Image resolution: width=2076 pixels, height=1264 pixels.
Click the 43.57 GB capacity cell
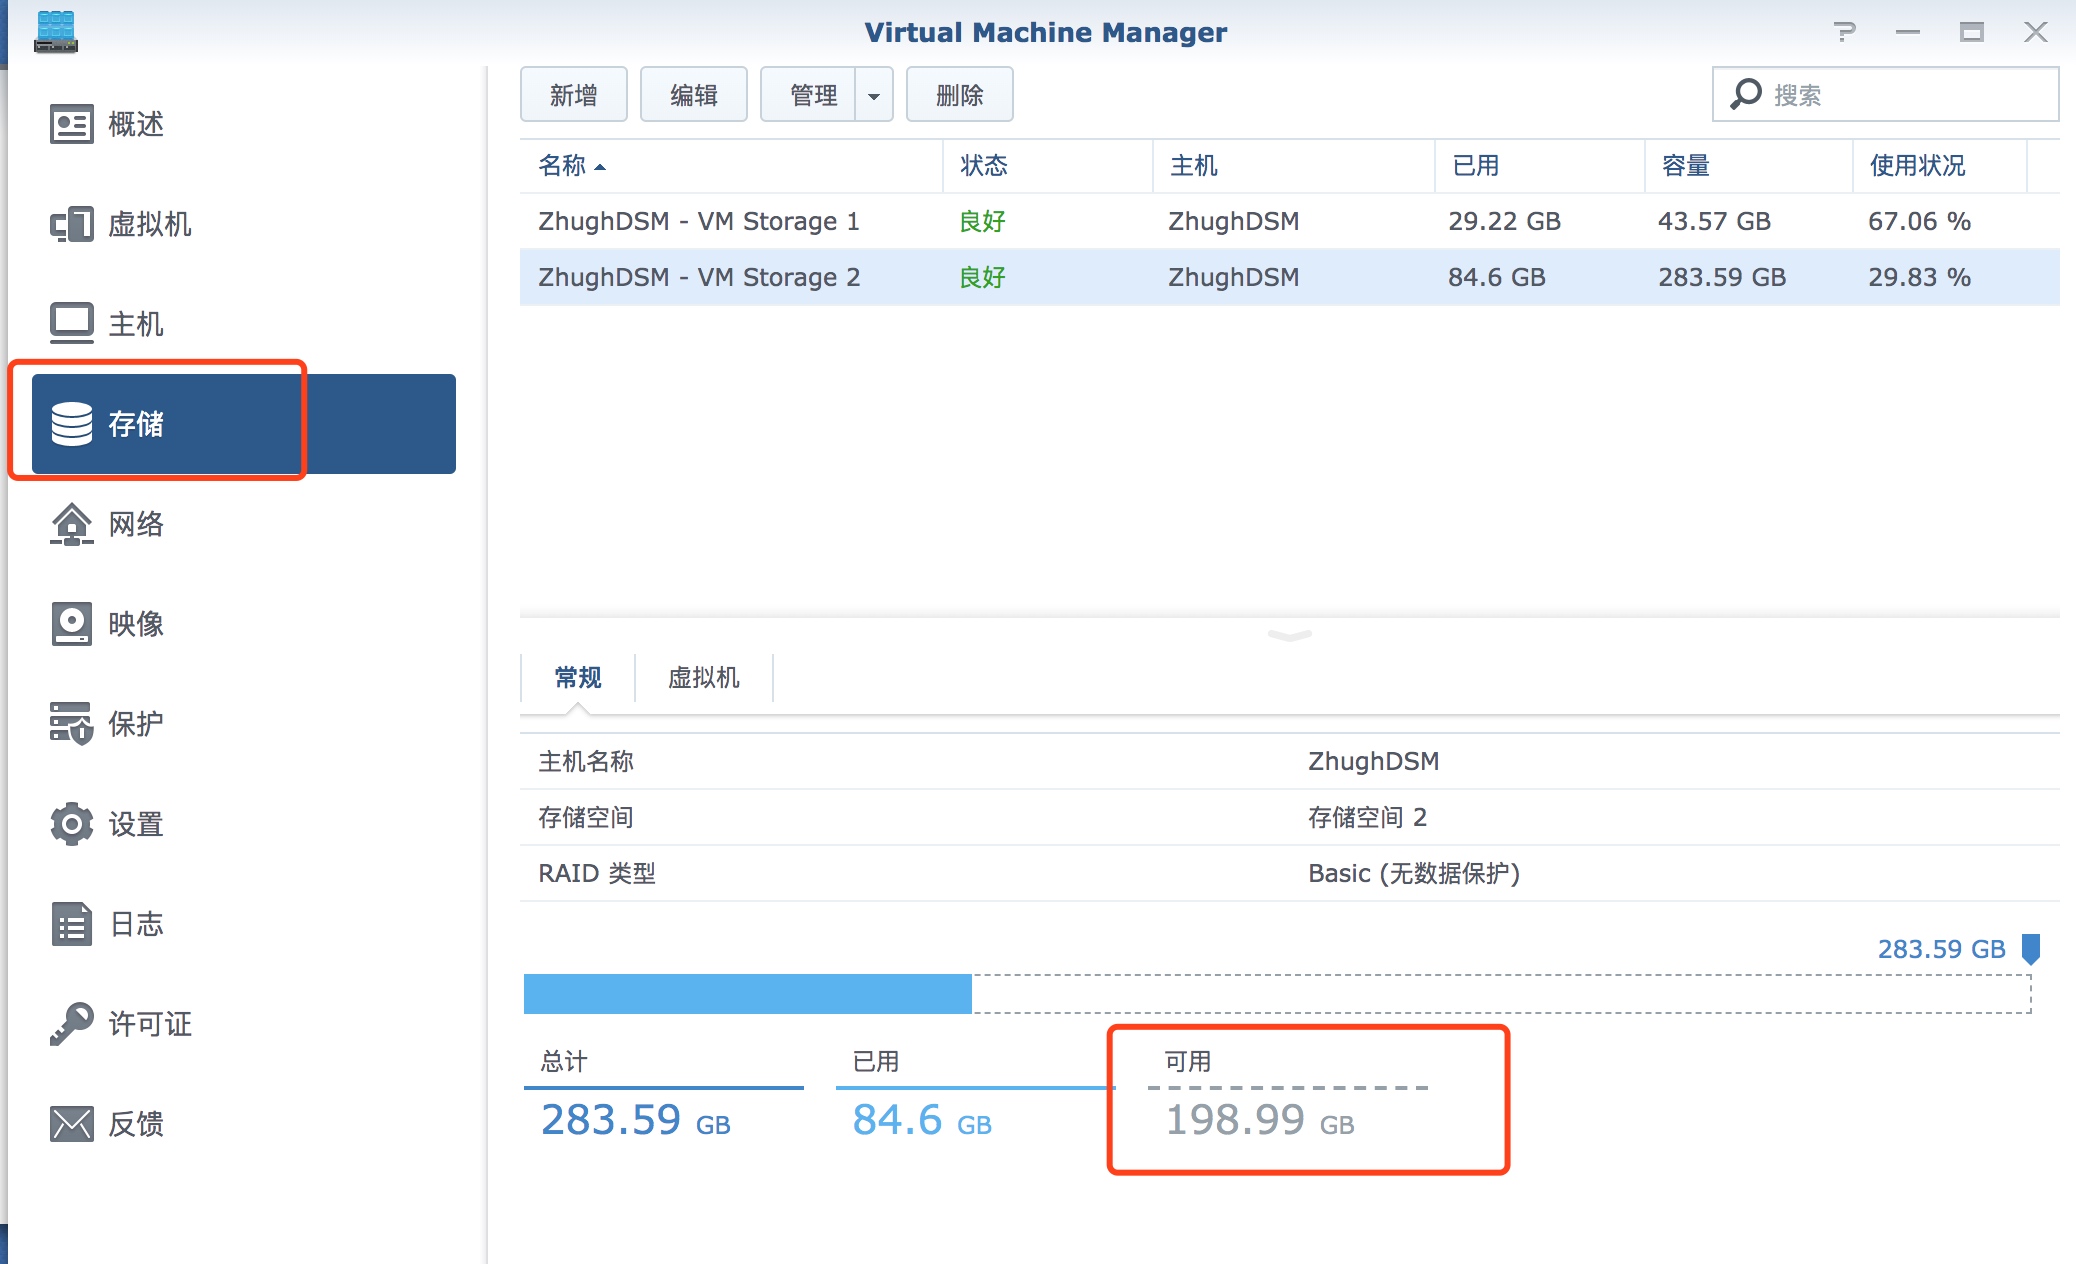point(1714,221)
